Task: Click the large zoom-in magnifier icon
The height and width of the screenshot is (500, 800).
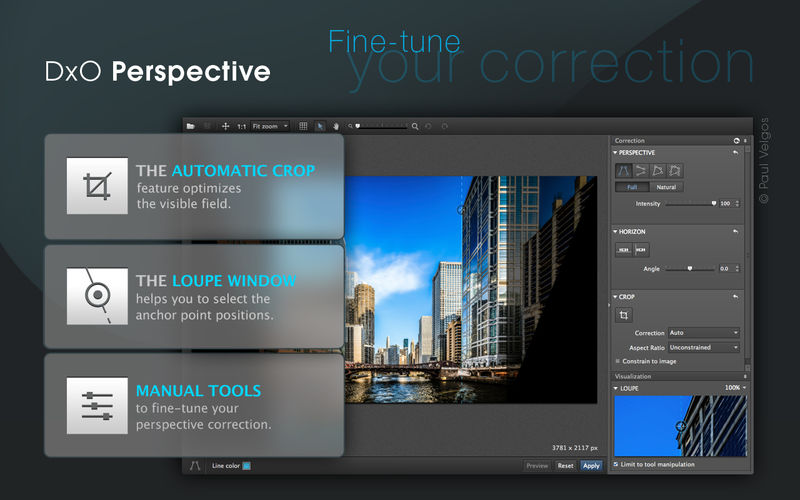Action: [x=415, y=126]
